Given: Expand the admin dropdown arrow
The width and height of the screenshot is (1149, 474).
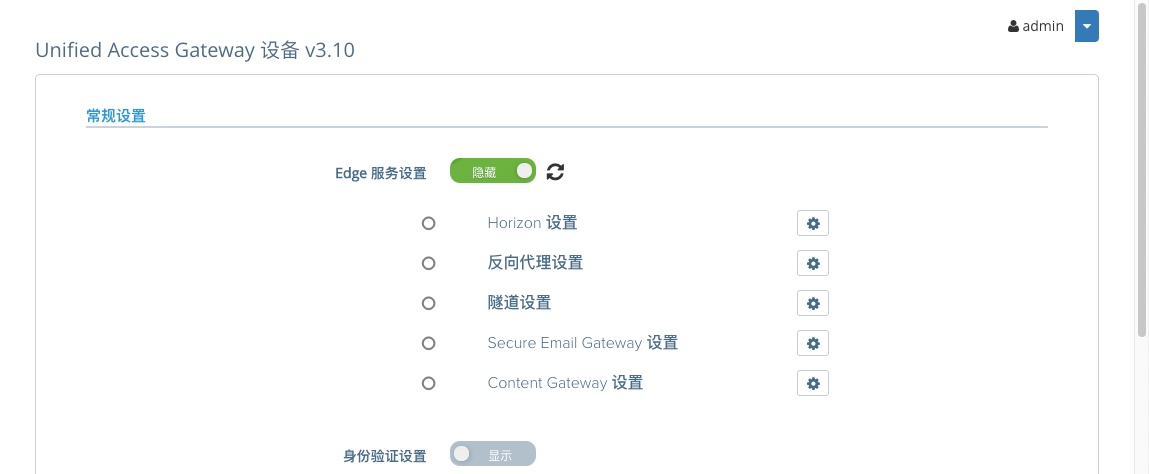Looking at the screenshot, I should [x=1087, y=26].
